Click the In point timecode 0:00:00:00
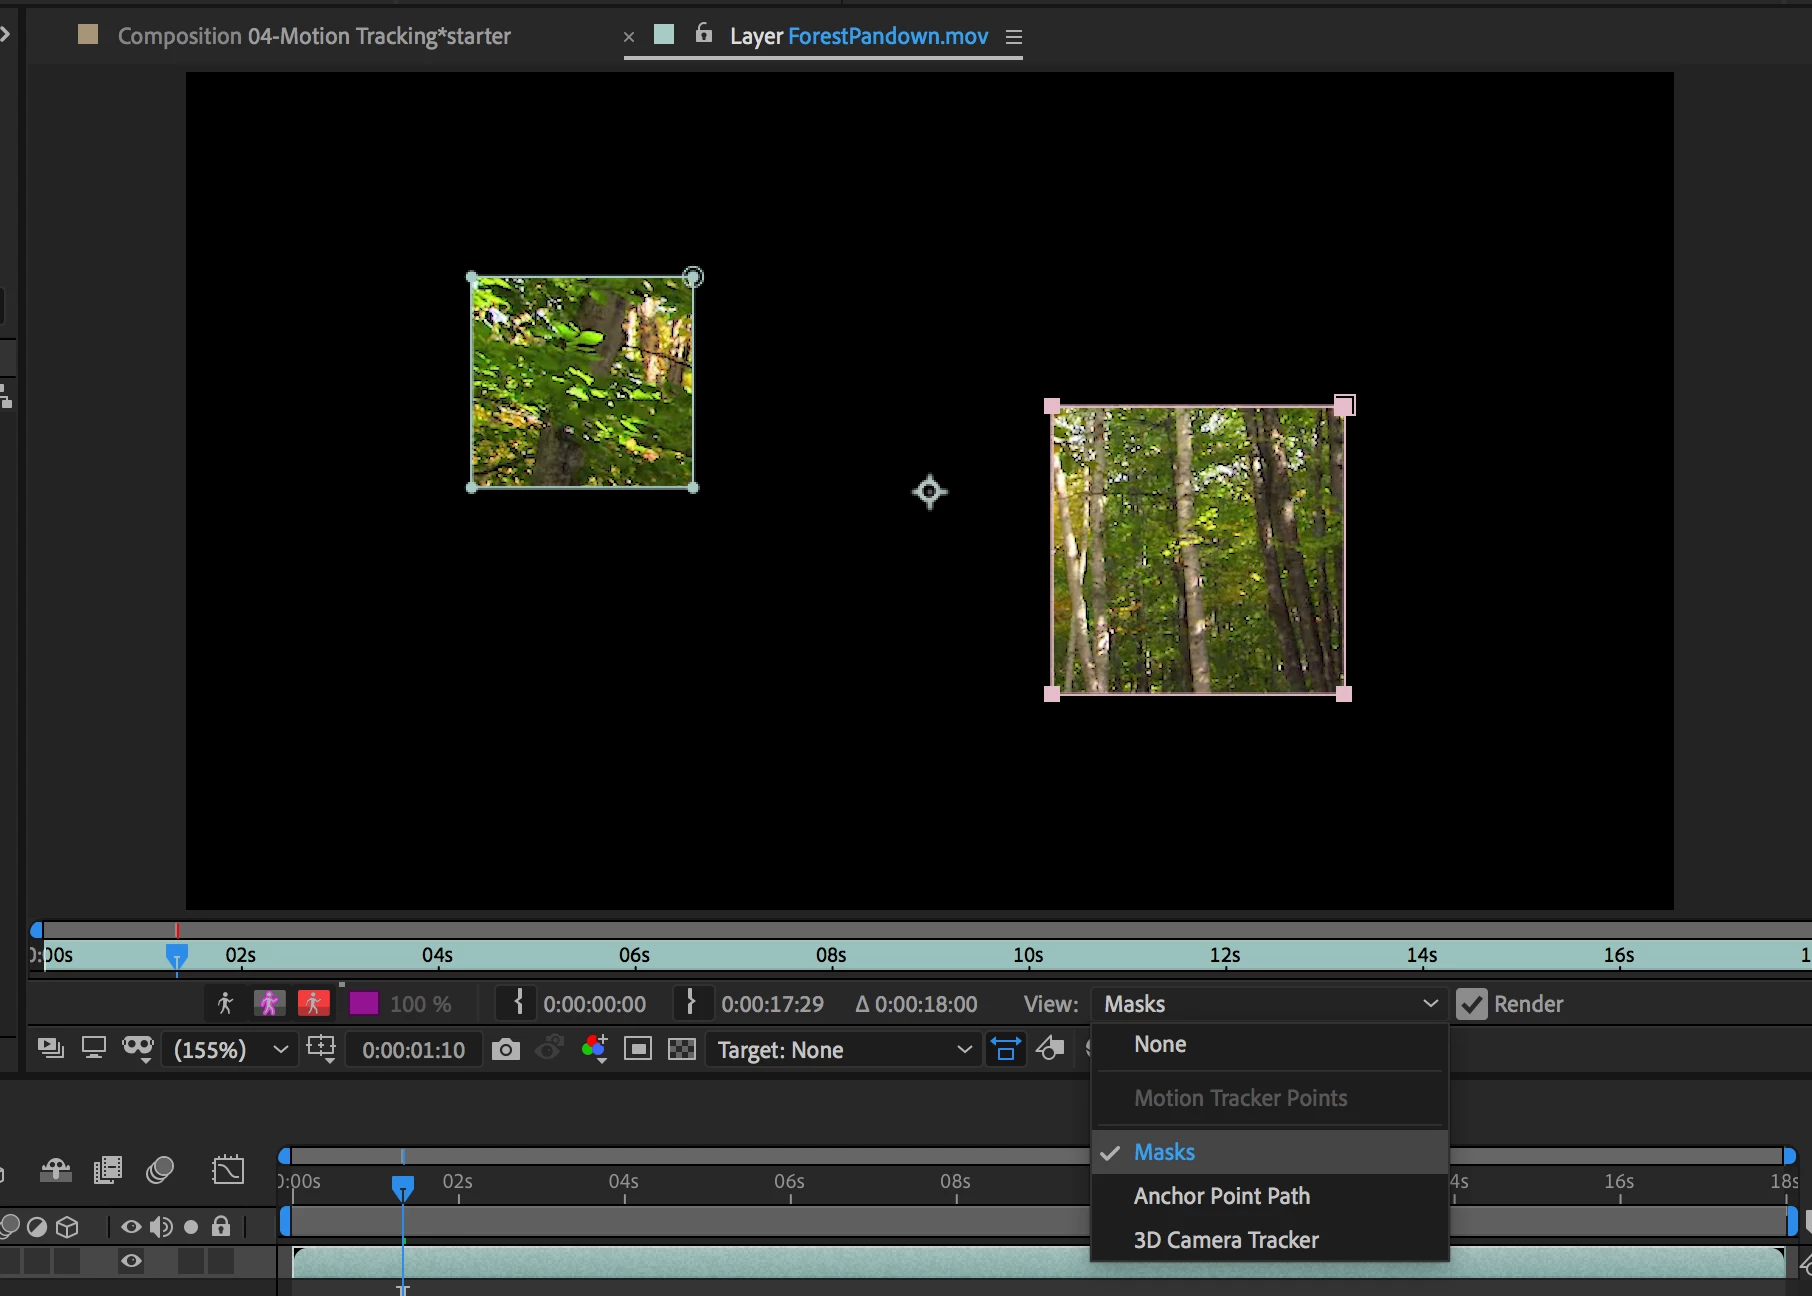 (595, 1004)
